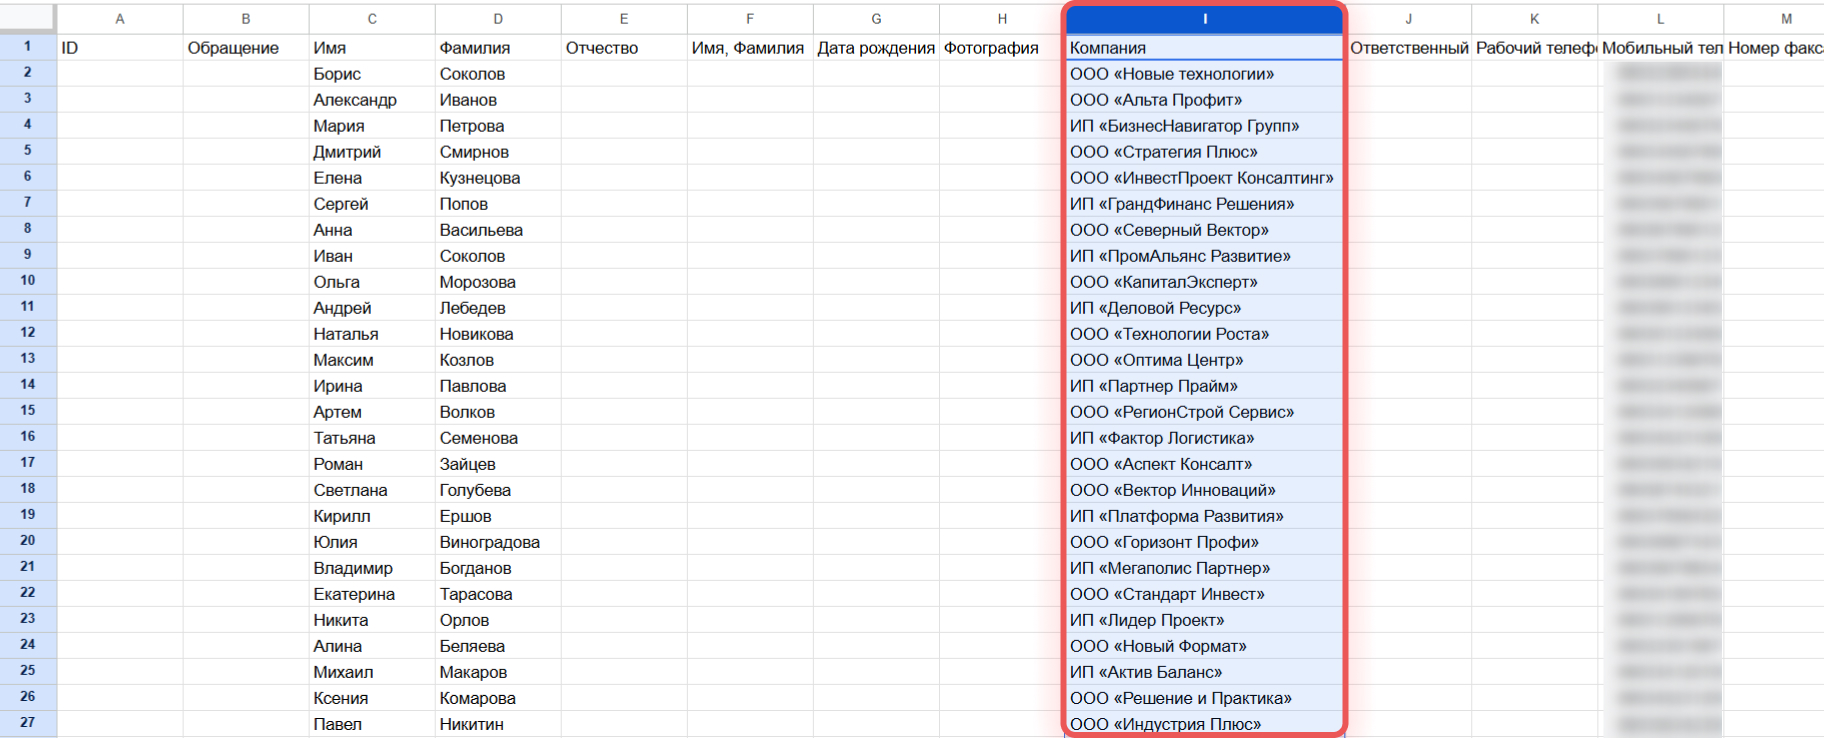
Task: Select column C header
Action: 372,19
